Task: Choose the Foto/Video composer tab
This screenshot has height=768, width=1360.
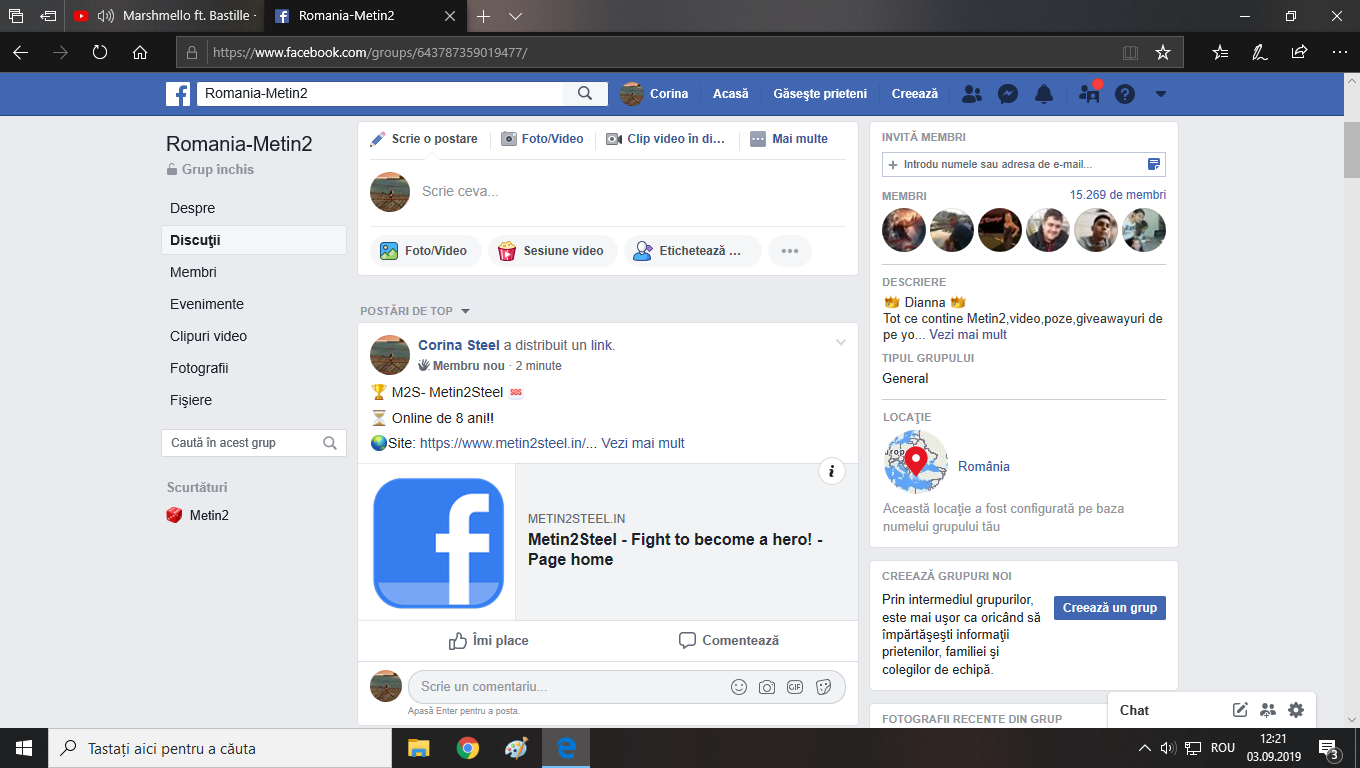Action: click(x=542, y=139)
